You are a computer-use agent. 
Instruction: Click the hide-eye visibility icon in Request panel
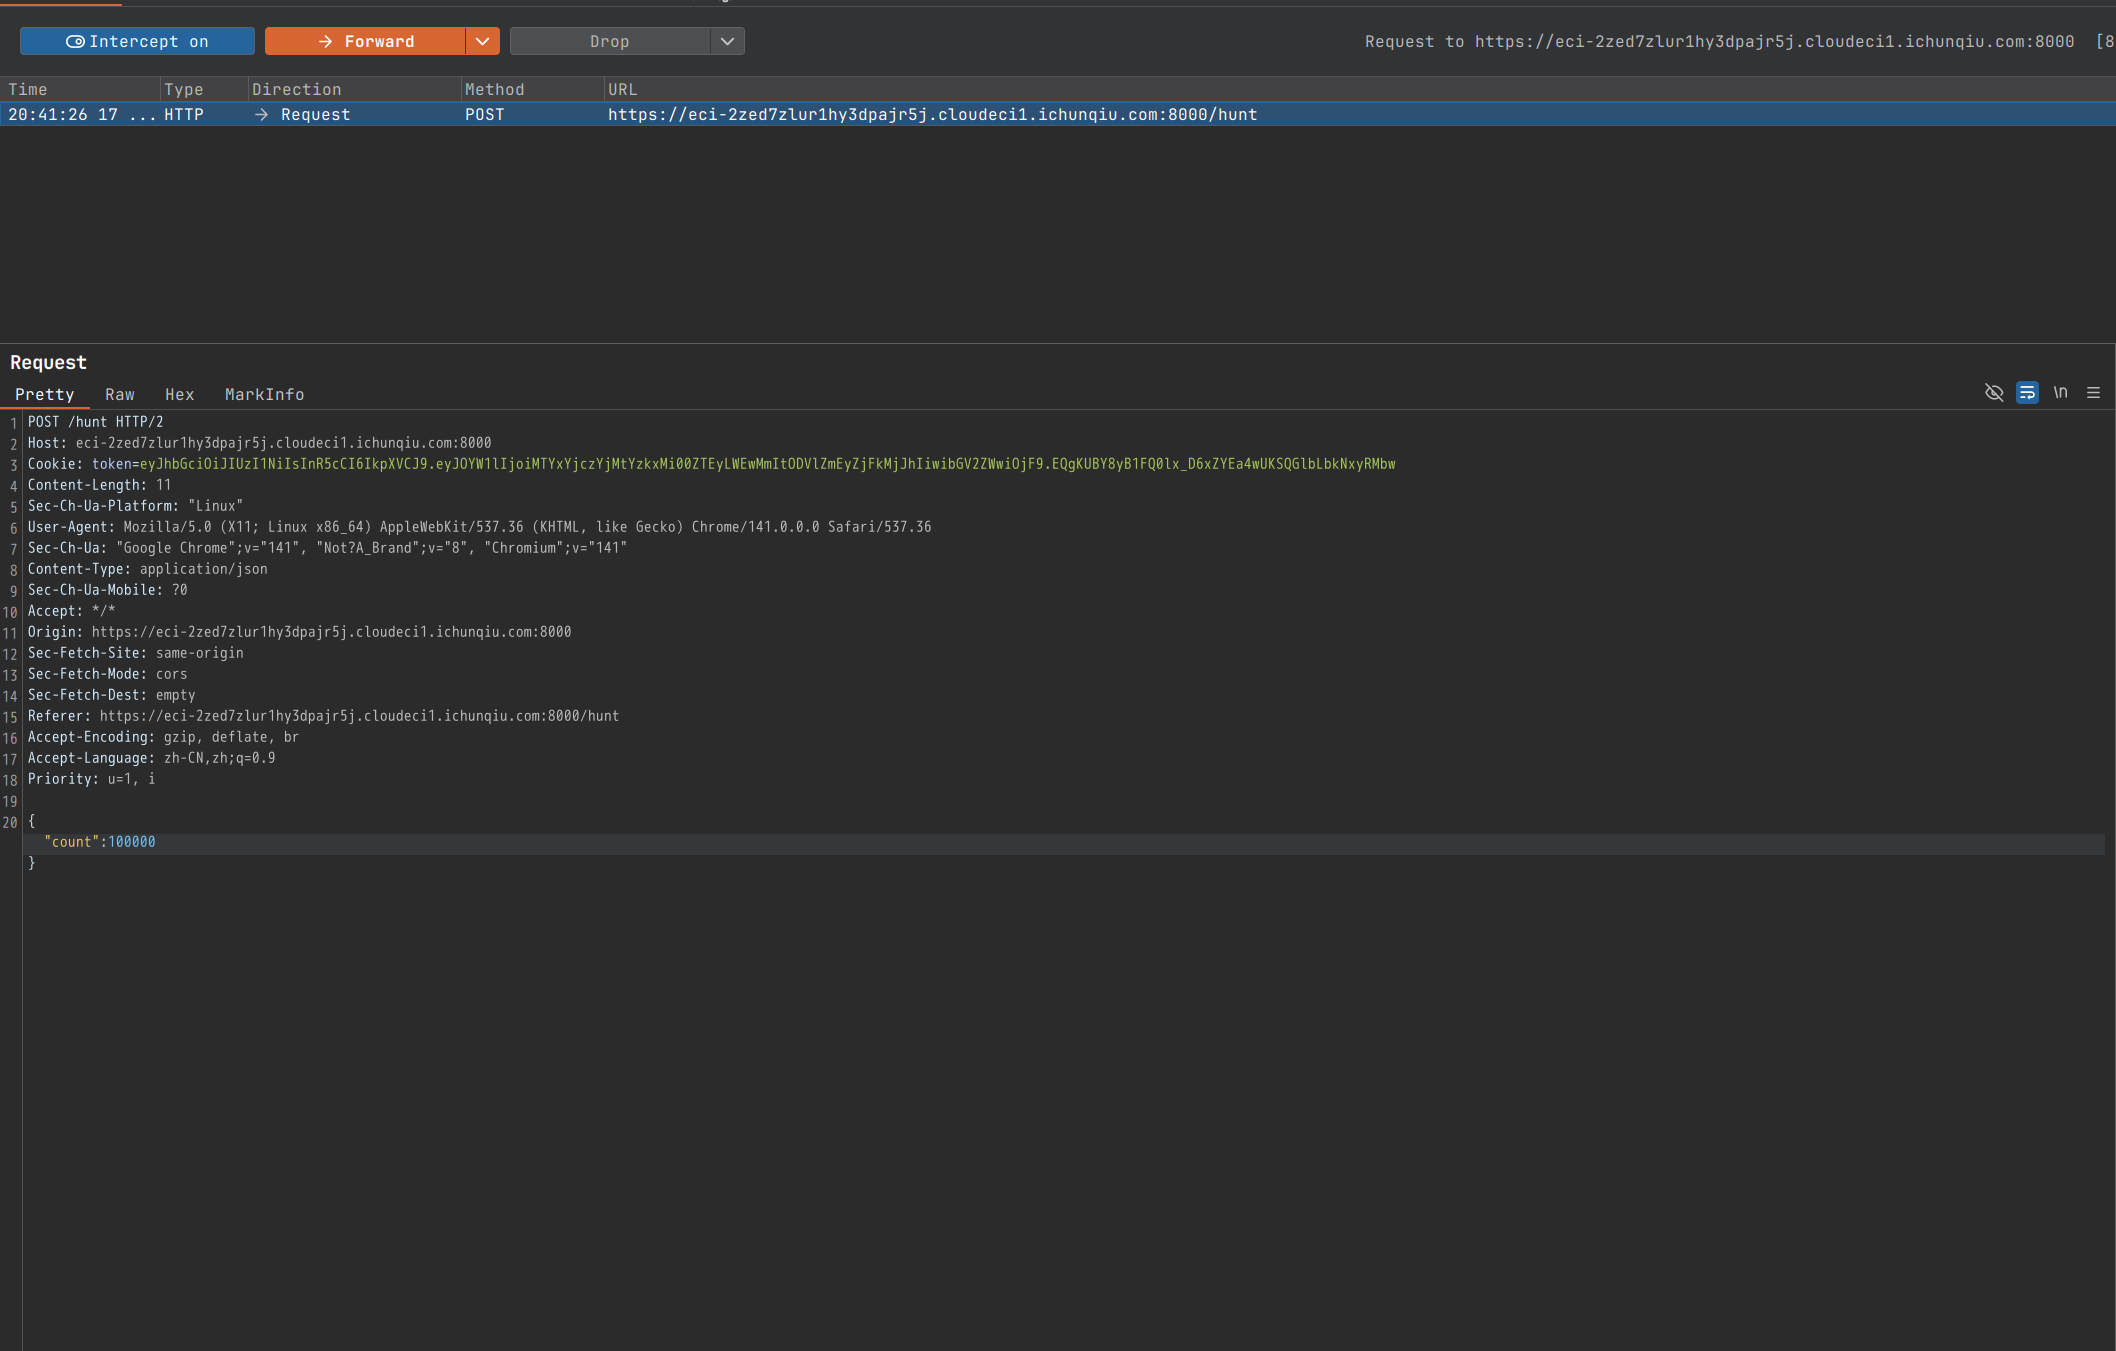click(1994, 392)
